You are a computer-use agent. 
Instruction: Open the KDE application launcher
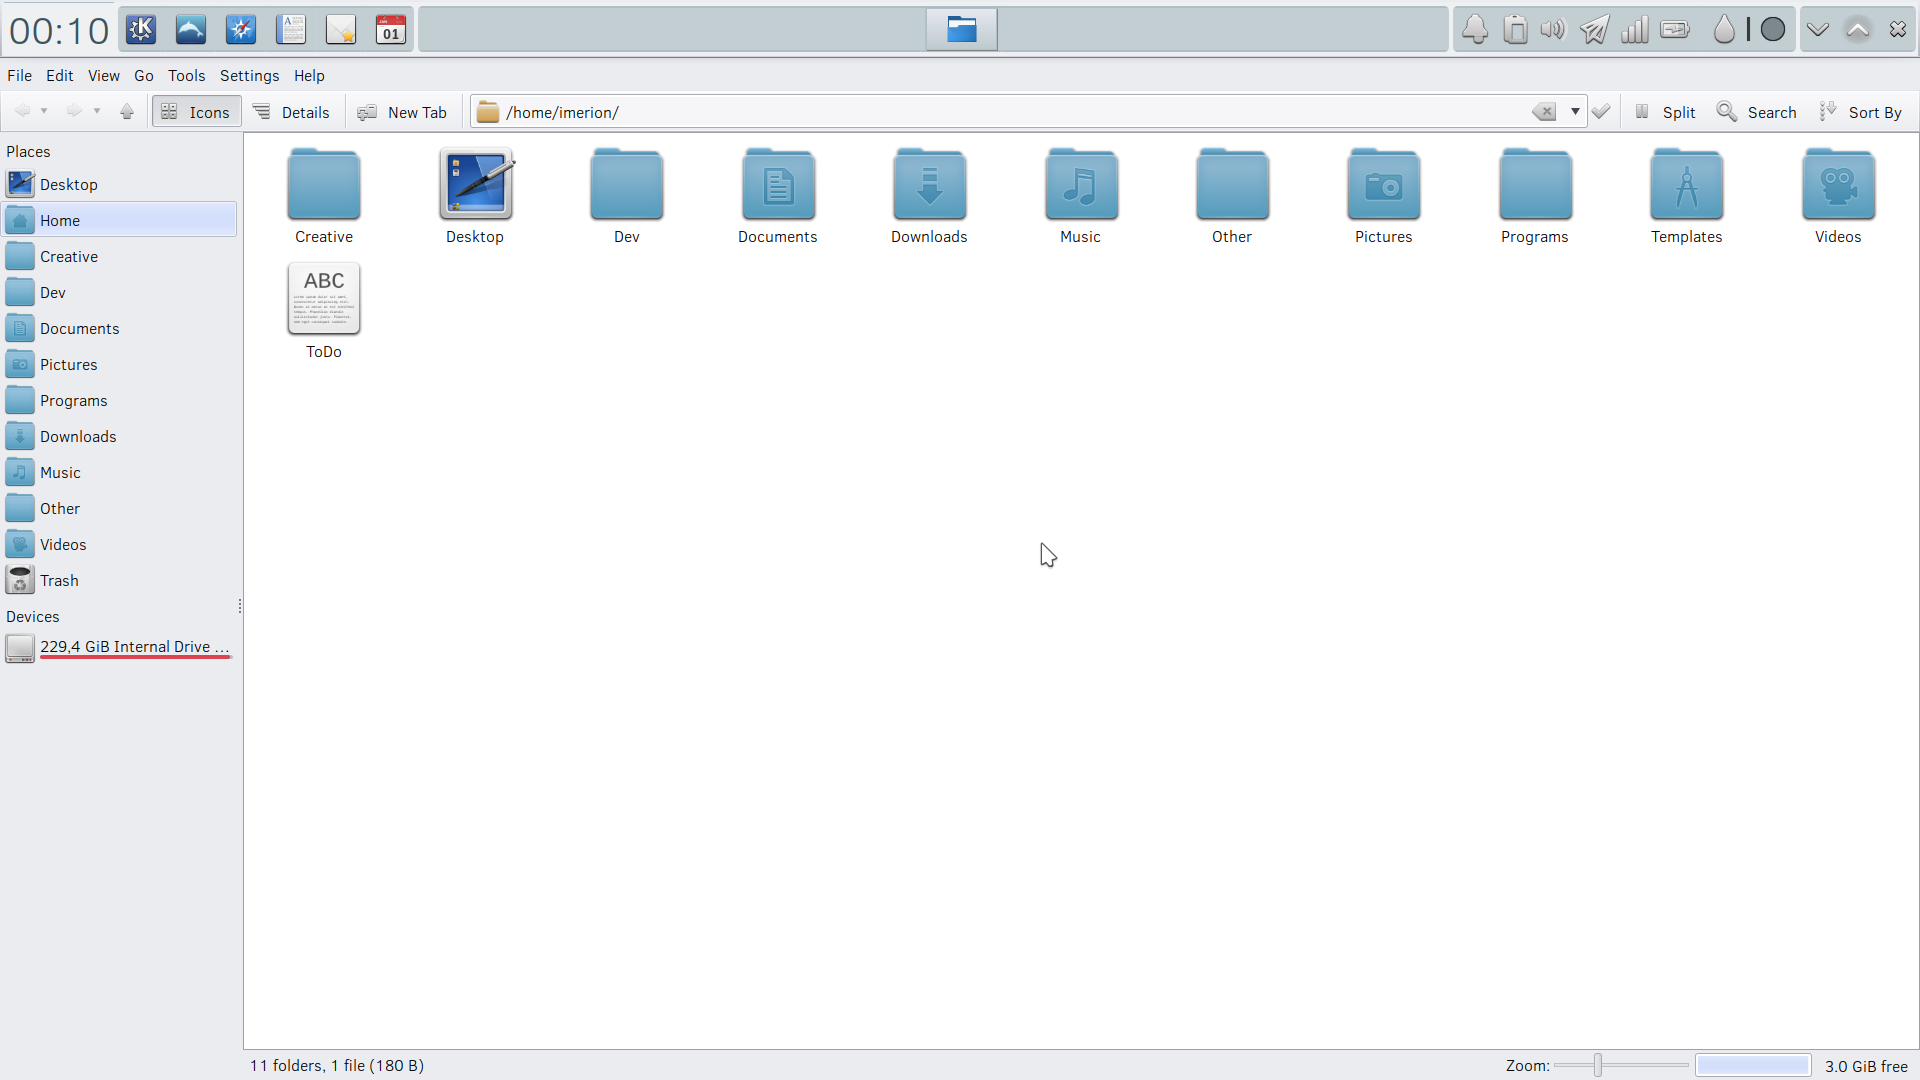click(x=141, y=30)
